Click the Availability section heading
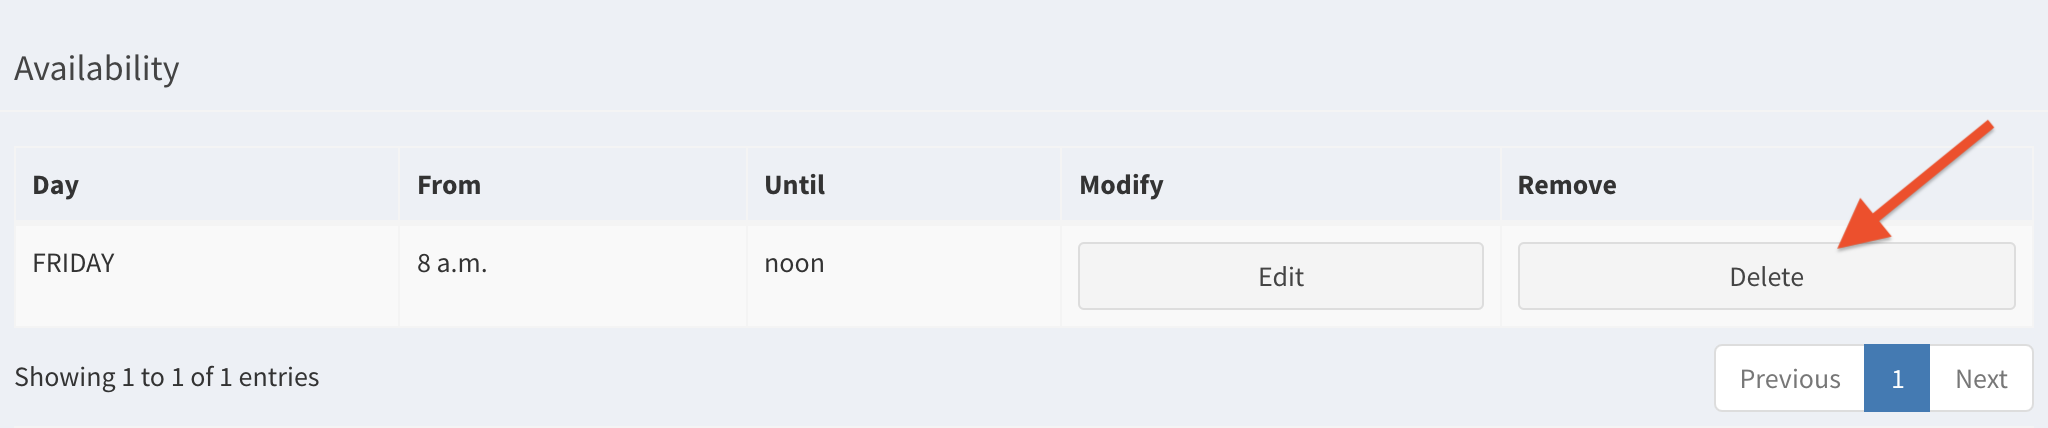This screenshot has height=428, width=2048. coord(97,68)
